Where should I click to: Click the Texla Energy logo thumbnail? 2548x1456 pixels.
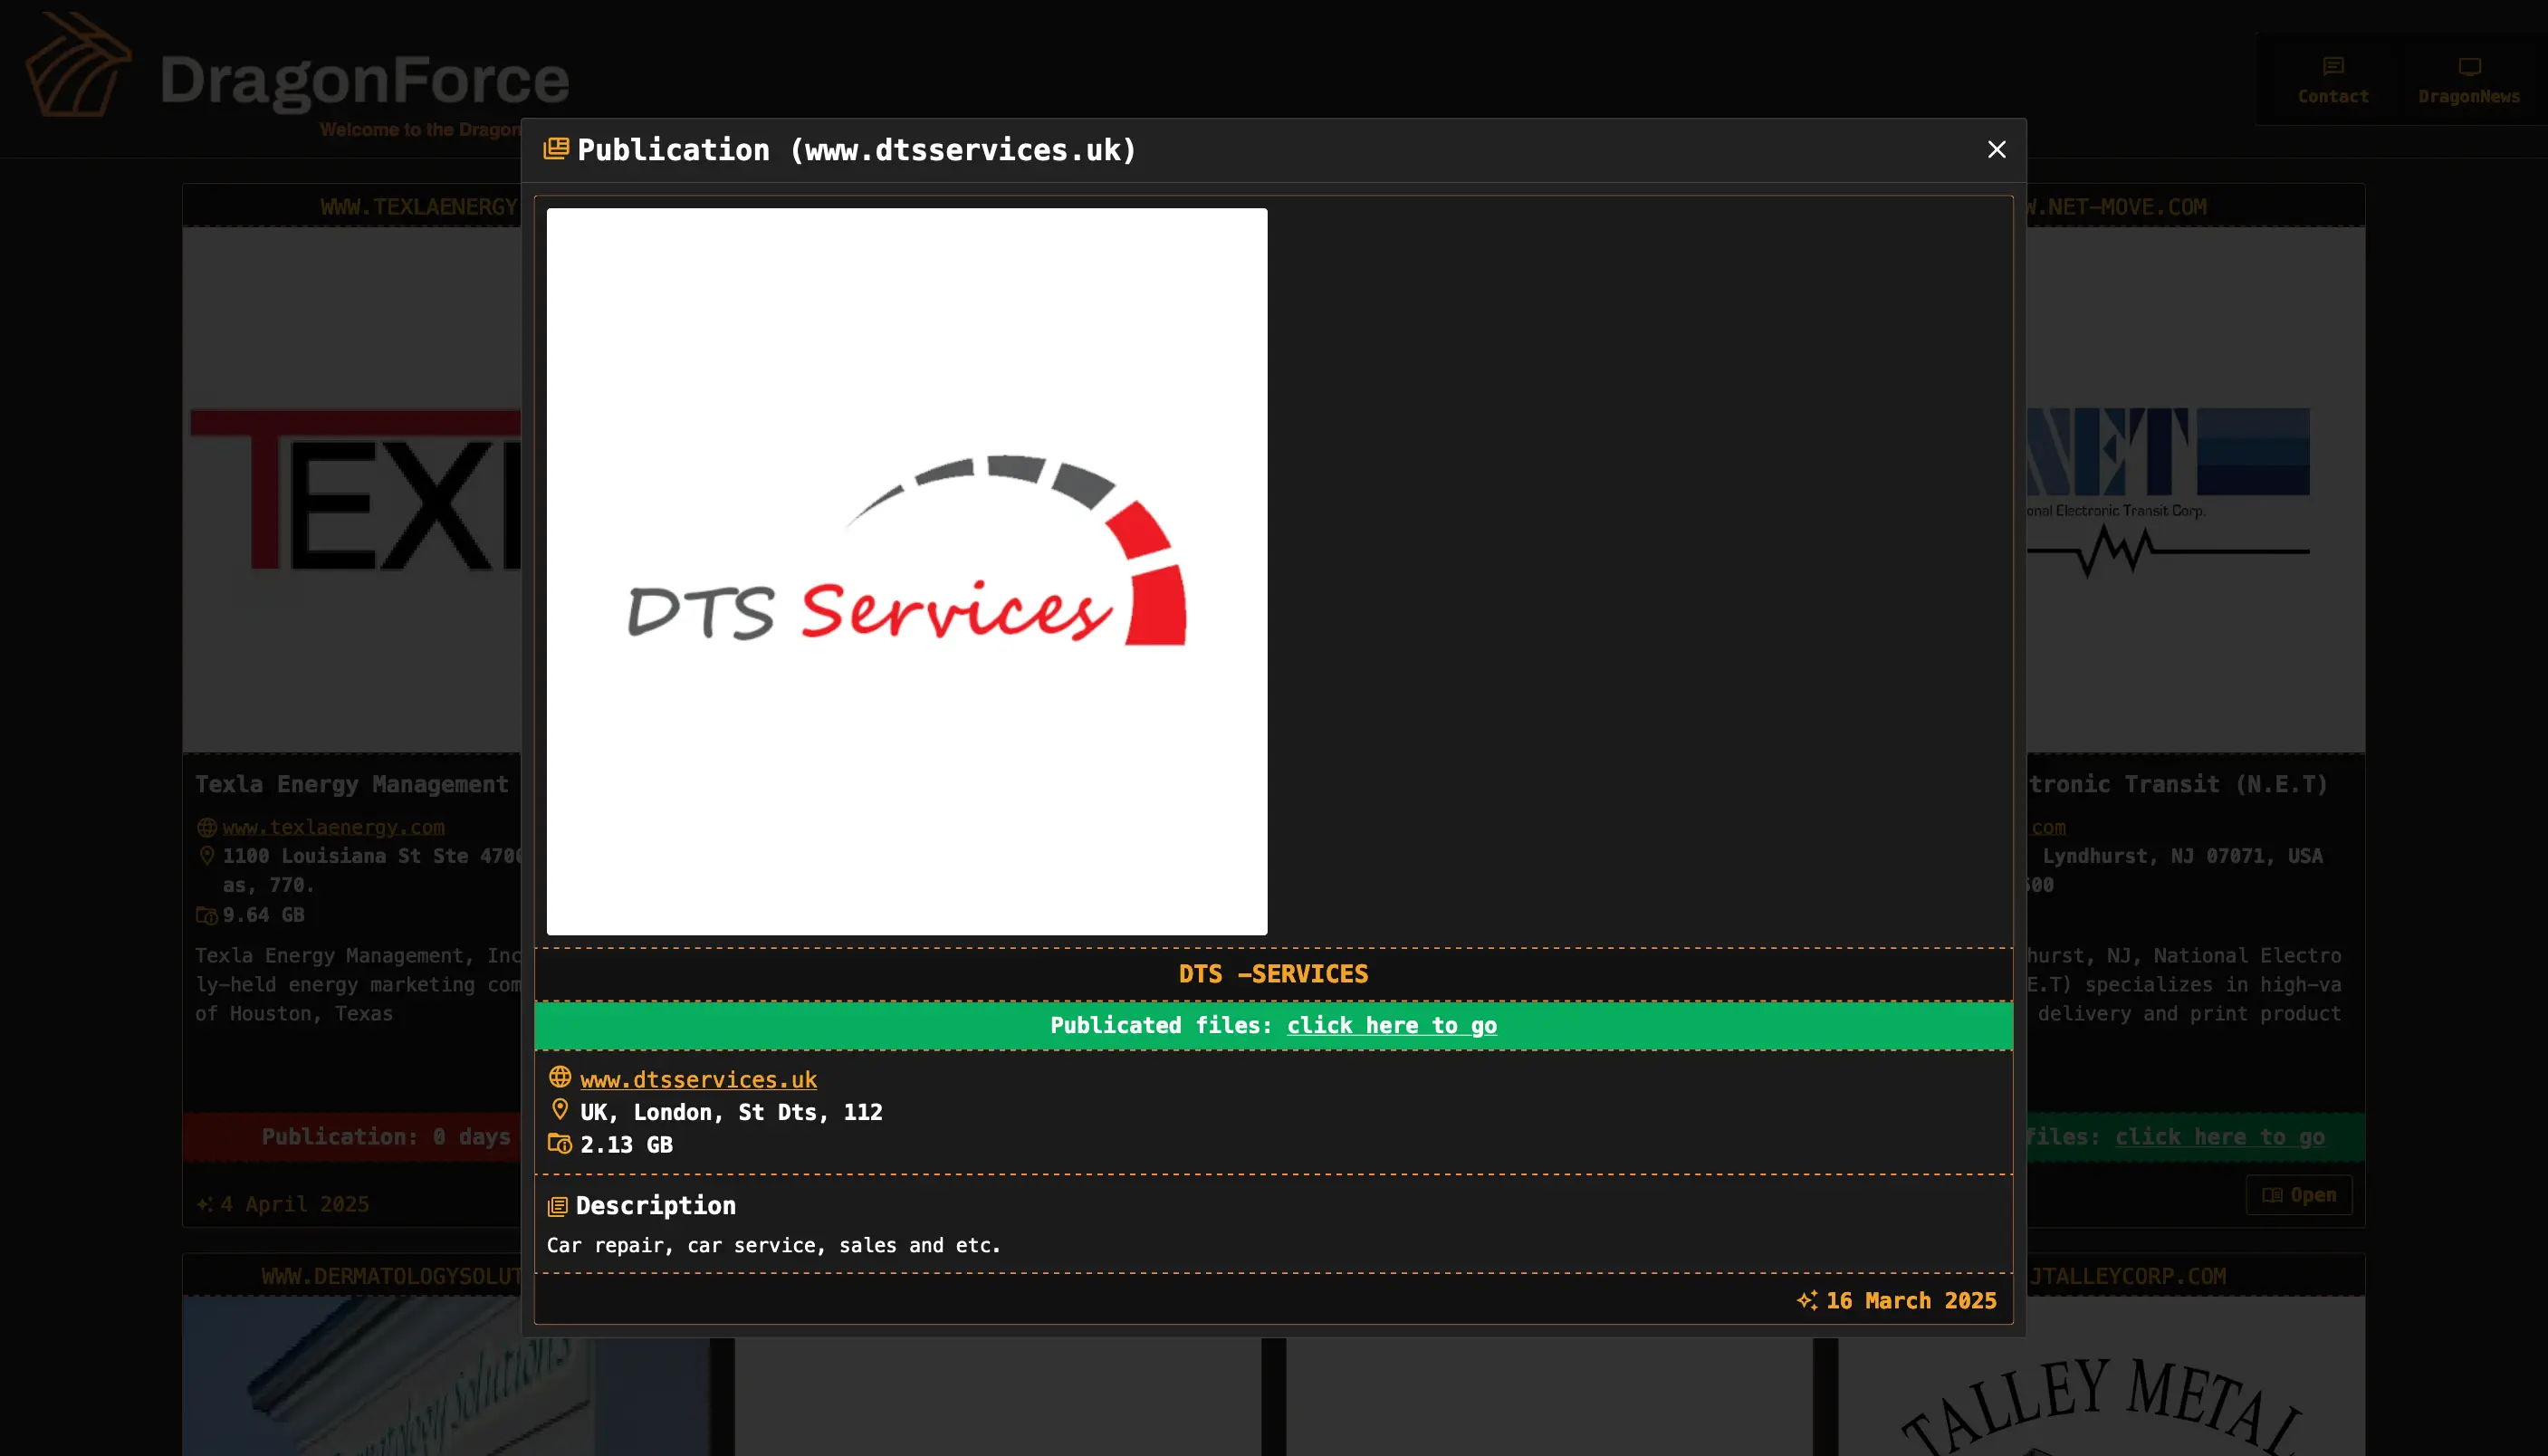click(x=353, y=489)
